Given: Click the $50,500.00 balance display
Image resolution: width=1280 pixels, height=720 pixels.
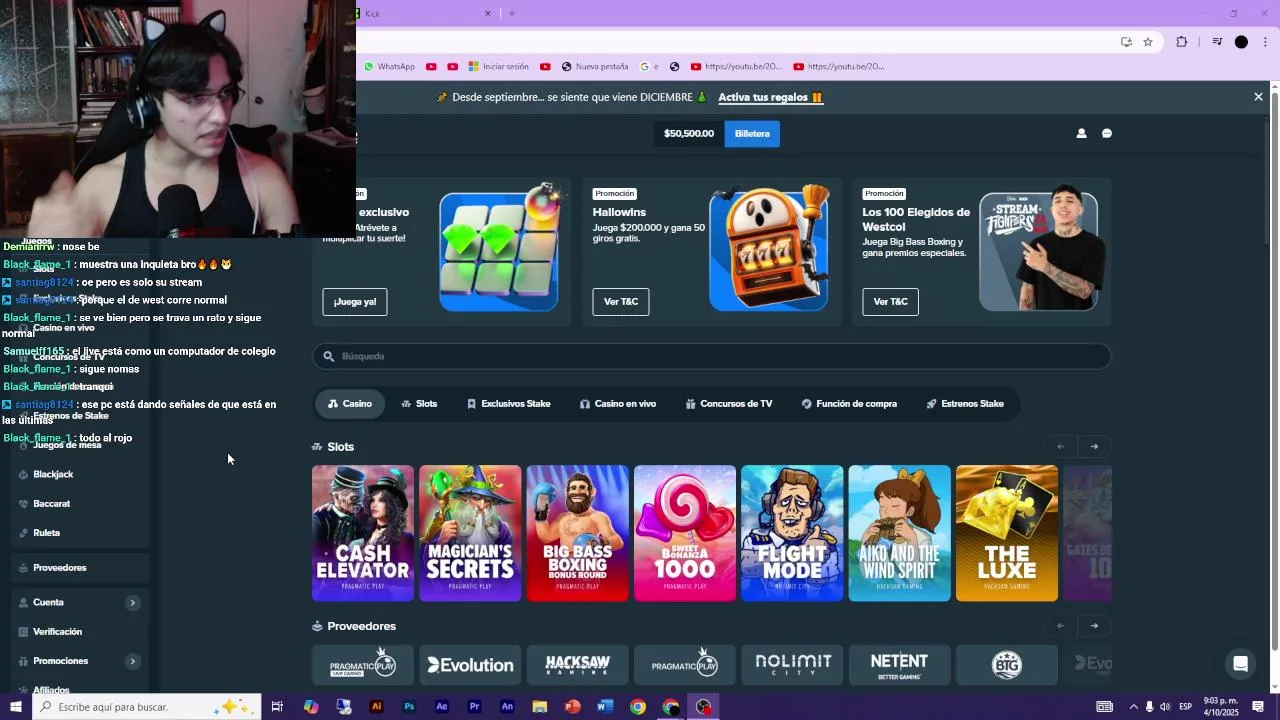Looking at the screenshot, I should click(689, 133).
